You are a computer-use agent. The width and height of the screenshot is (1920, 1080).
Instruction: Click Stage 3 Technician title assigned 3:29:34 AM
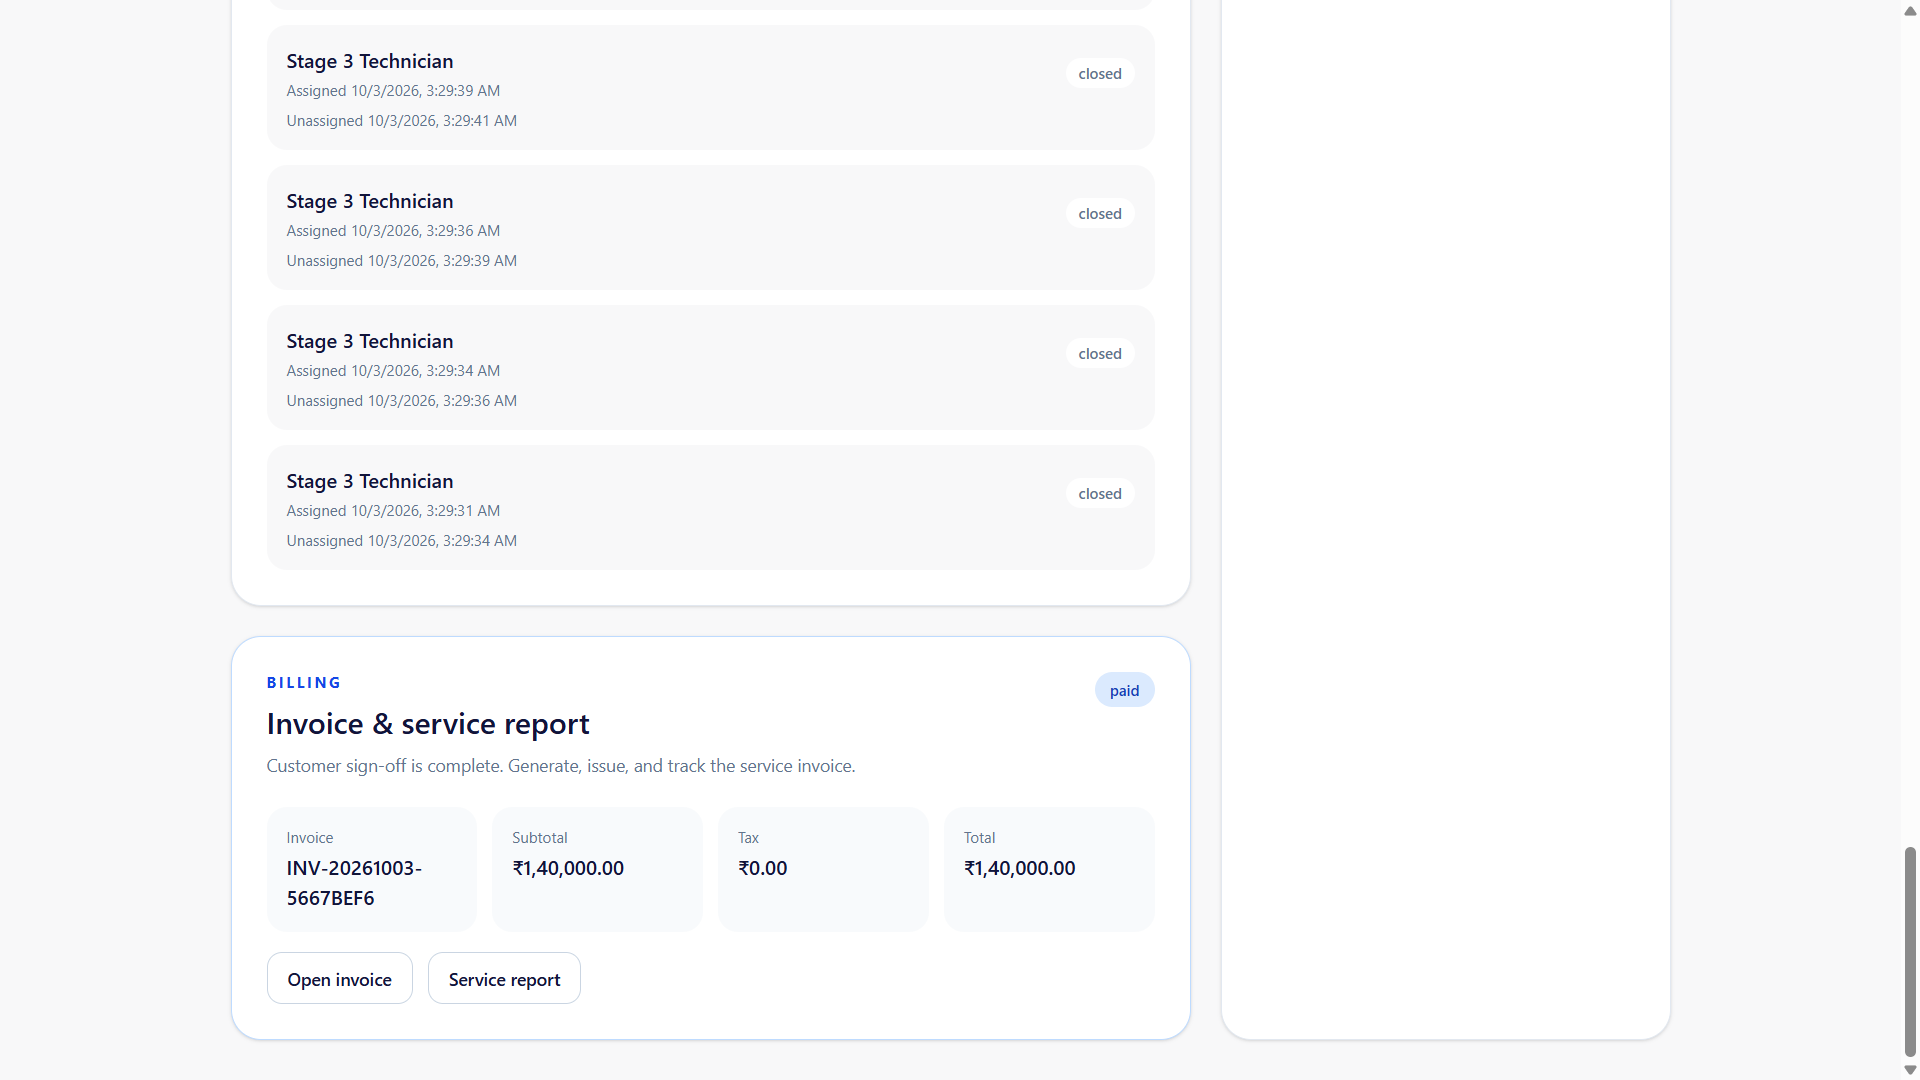coord(370,341)
